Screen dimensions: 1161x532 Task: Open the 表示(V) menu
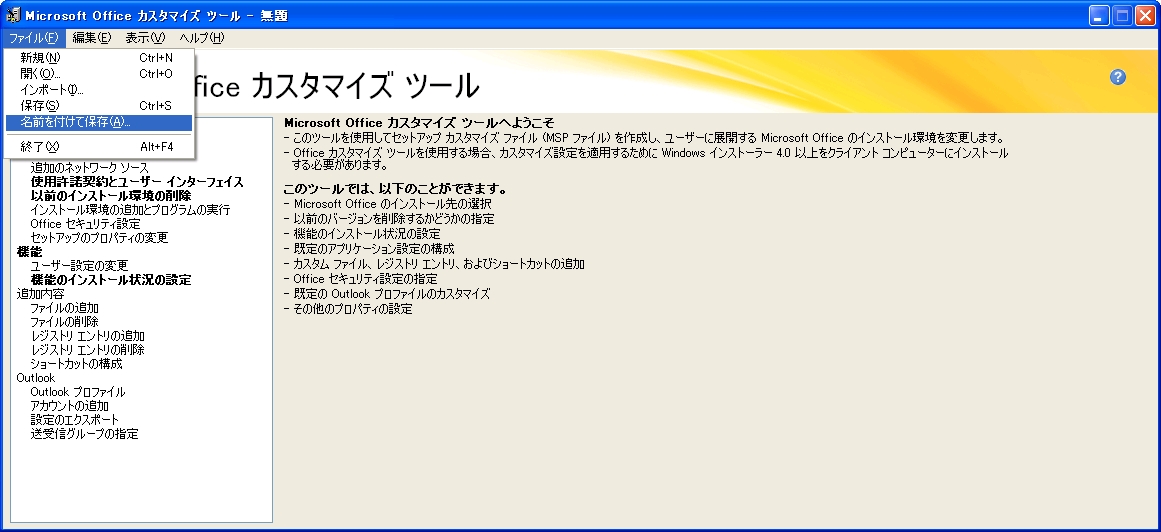tap(145, 38)
